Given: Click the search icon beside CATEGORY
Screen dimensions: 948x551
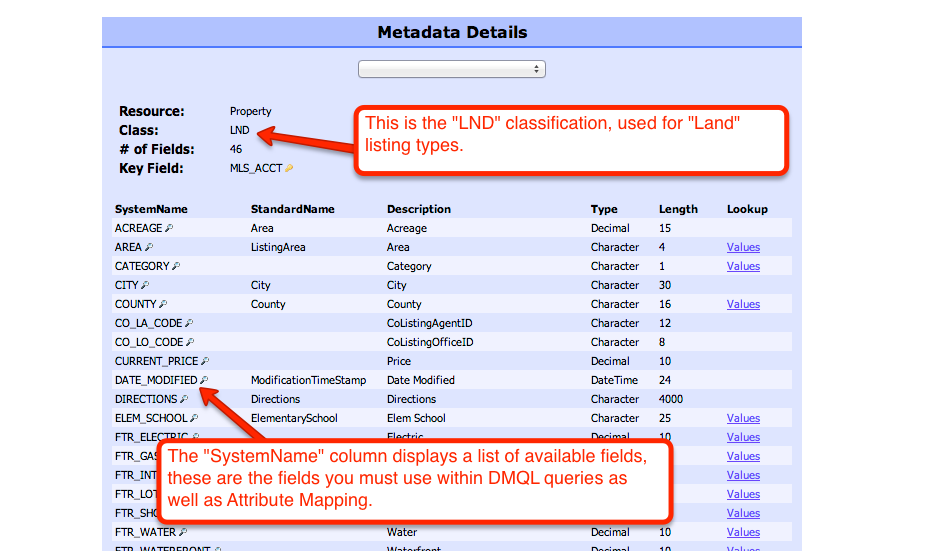Looking at the screenshot, I should pyautogui.click(x=176, y=266).
